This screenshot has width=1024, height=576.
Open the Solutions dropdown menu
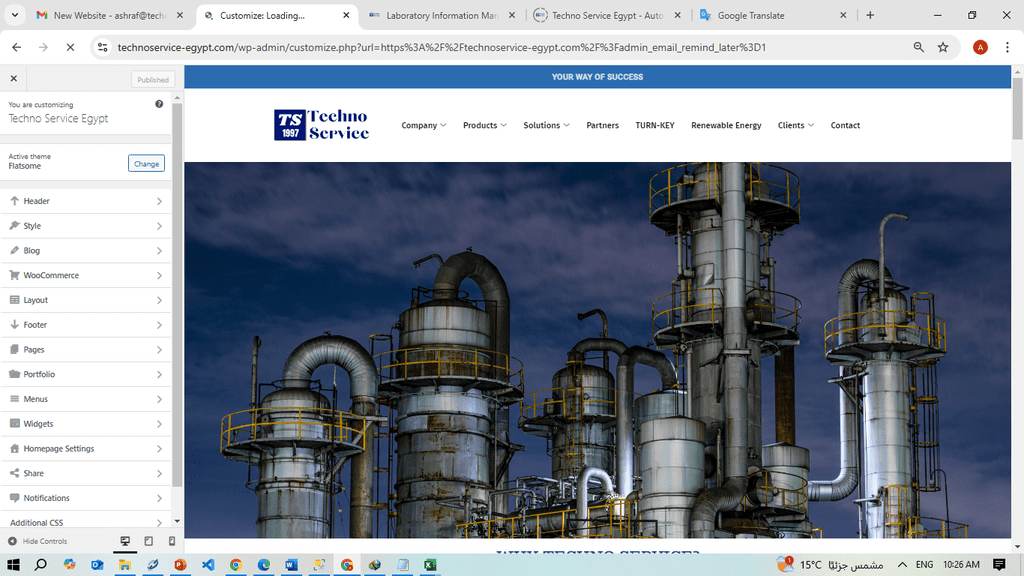[x=546, y=125]
